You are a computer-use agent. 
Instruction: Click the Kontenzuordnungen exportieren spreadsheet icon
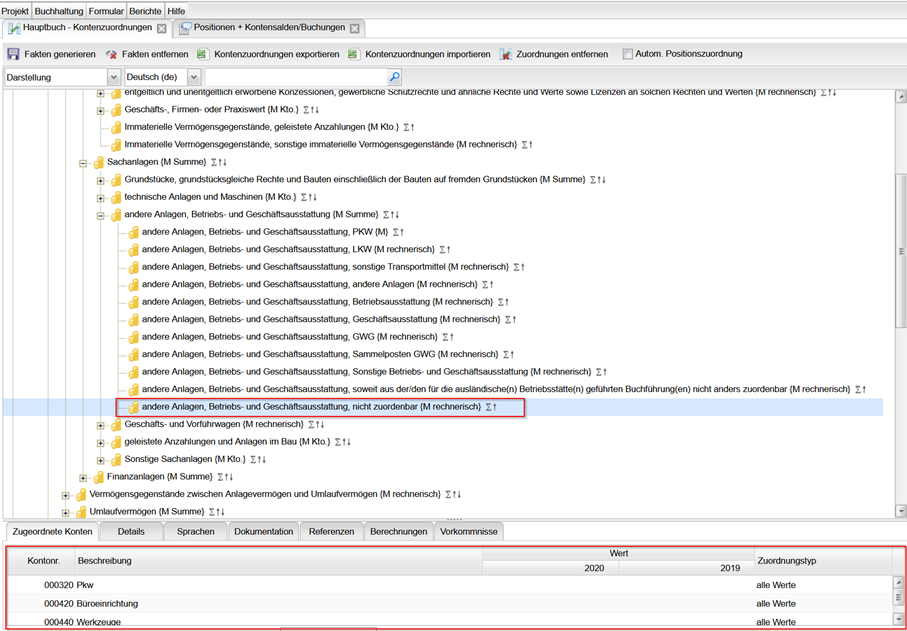coord(202,54)
